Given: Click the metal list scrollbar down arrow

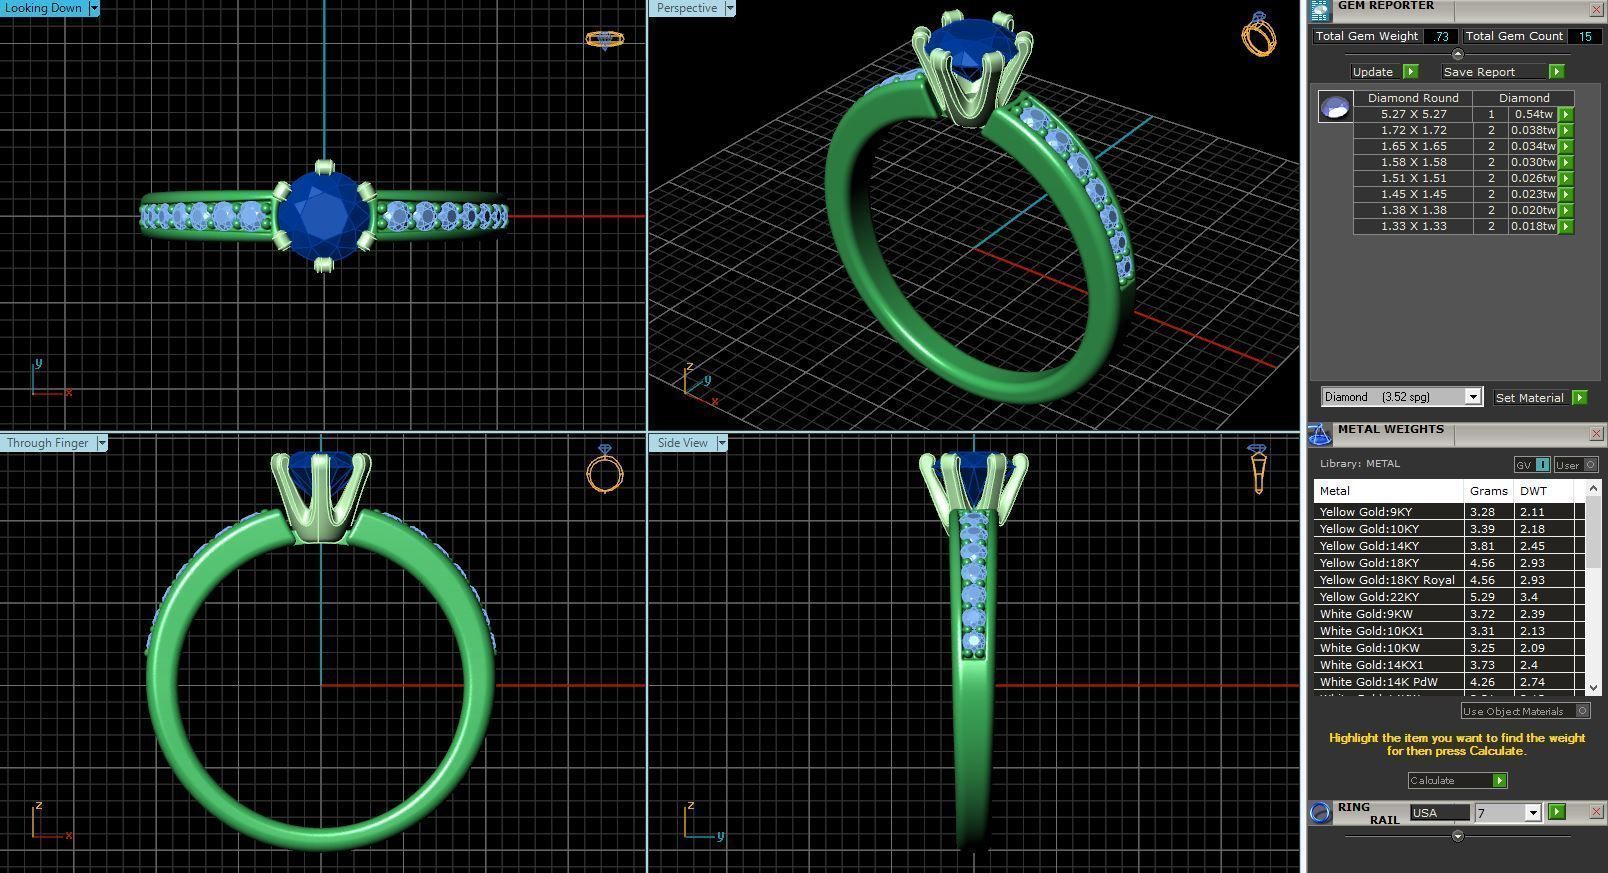Looking at the screenshot, I should click(1593, 688).
